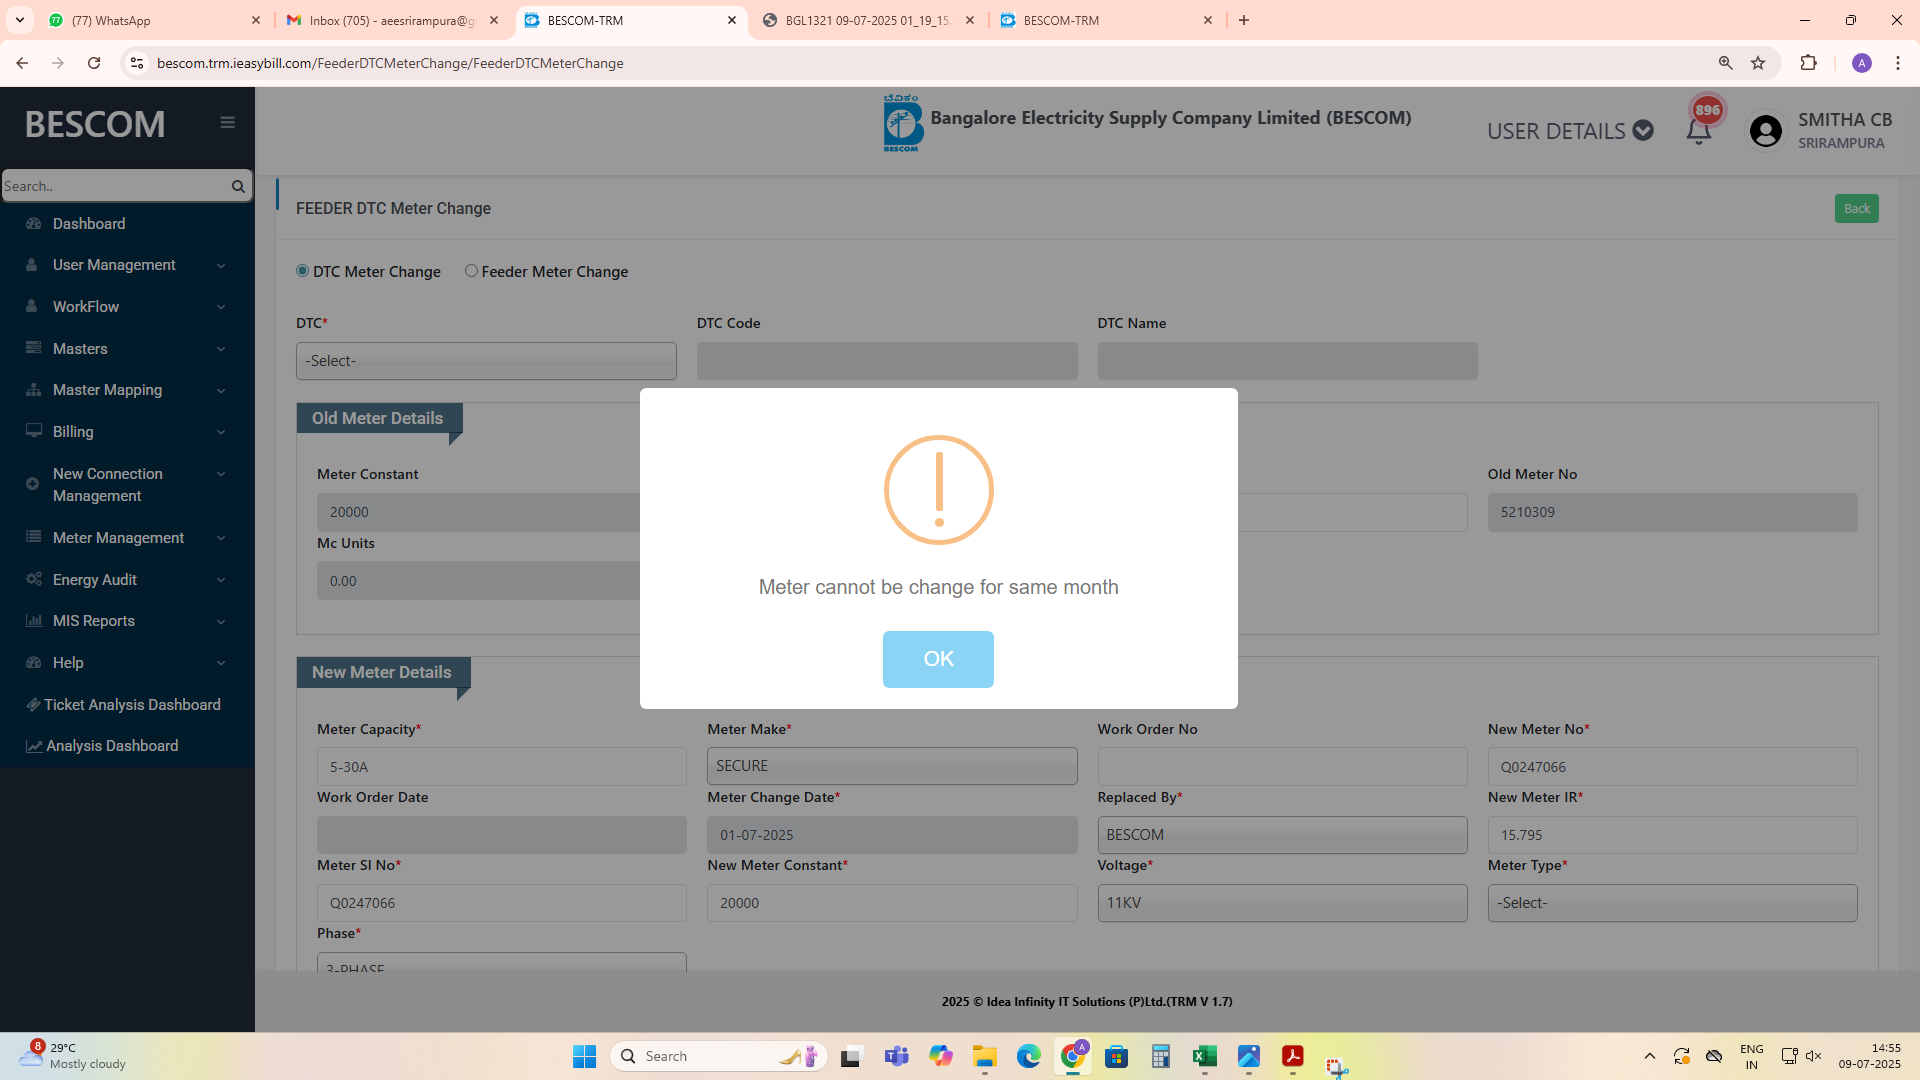The width and height of the screenshot is (1920, 1080).
Task: Open Adobe Acrobat from taskbar
Action: (1292, 1056)
